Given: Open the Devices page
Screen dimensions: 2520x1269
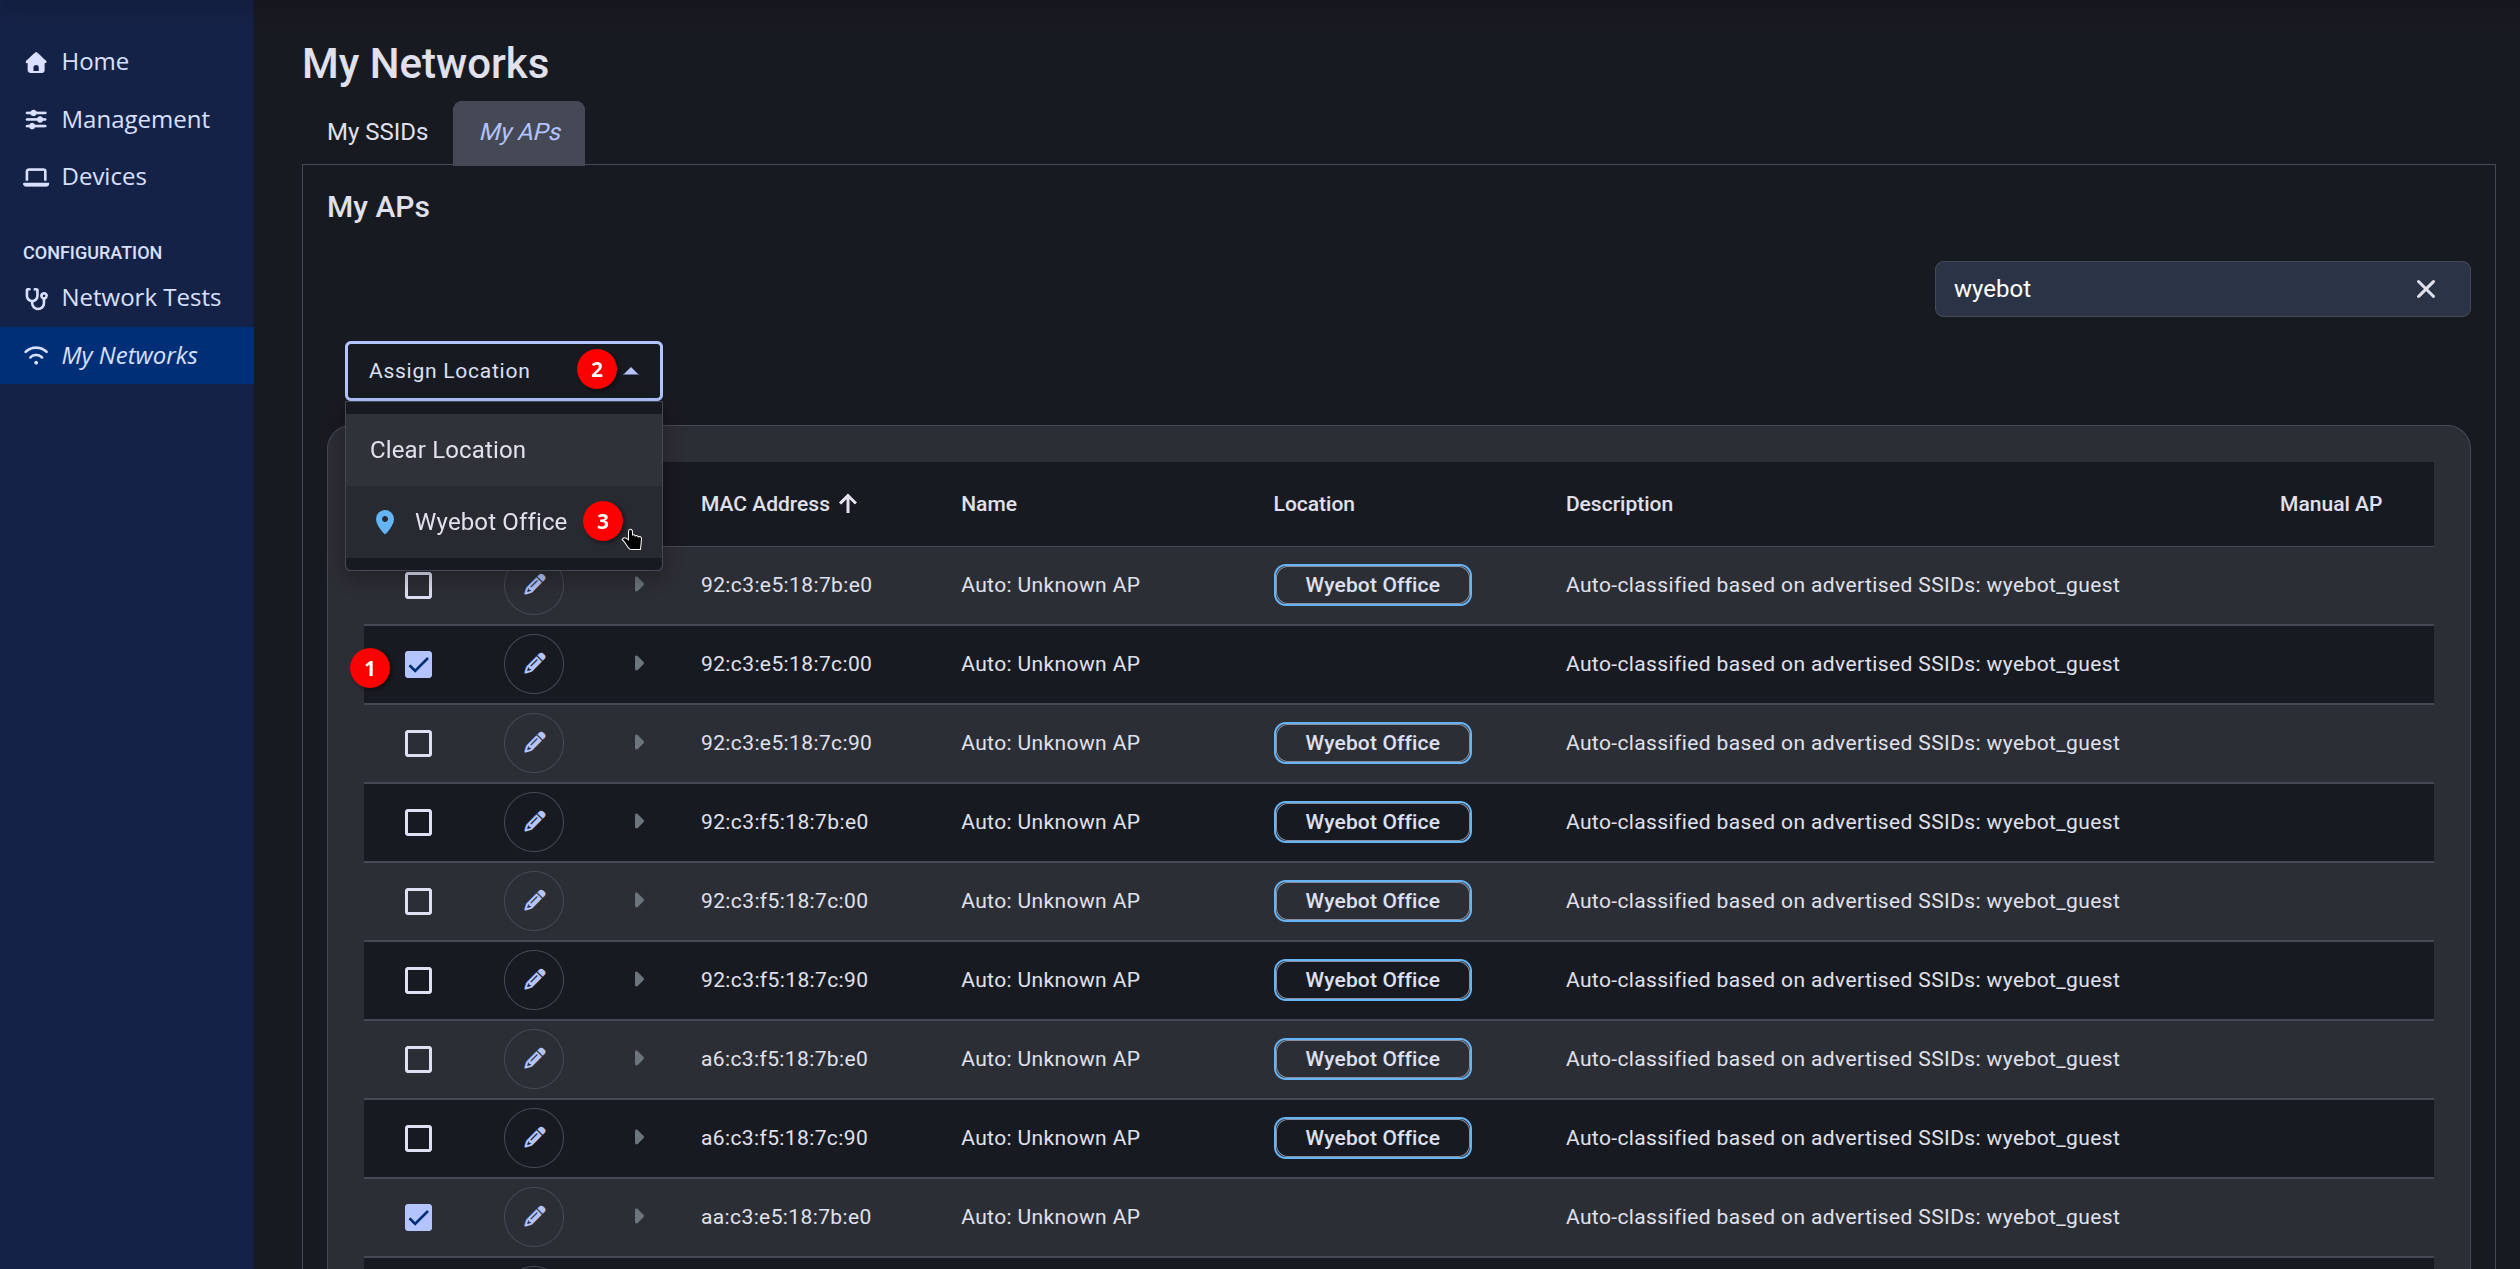Looking at the screenshot, I should click(127, 177).
